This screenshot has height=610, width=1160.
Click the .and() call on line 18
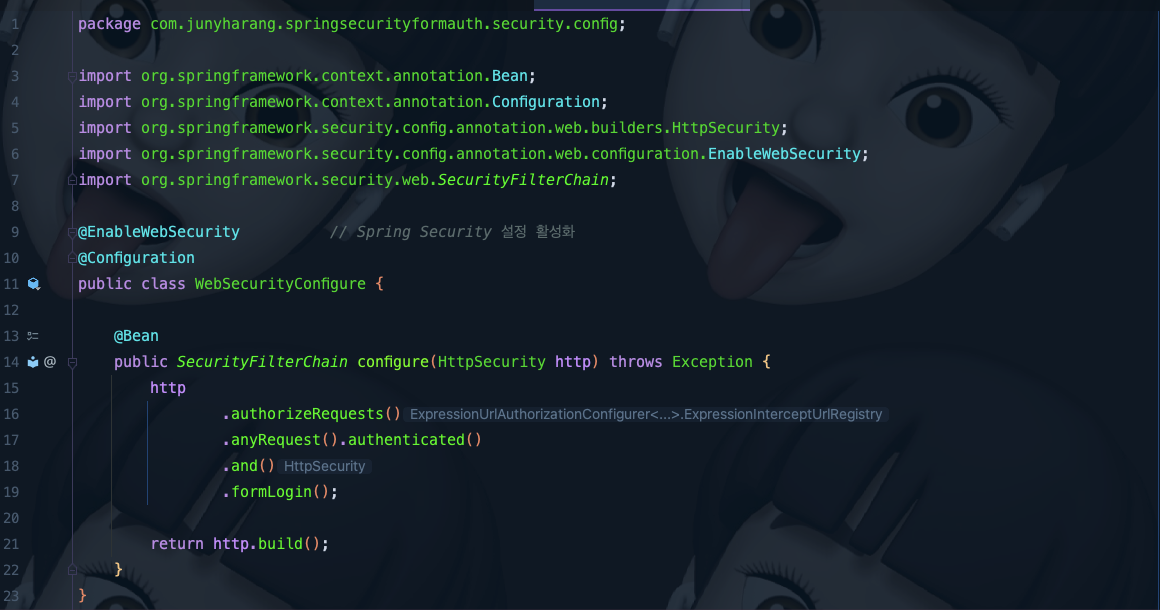249,466
